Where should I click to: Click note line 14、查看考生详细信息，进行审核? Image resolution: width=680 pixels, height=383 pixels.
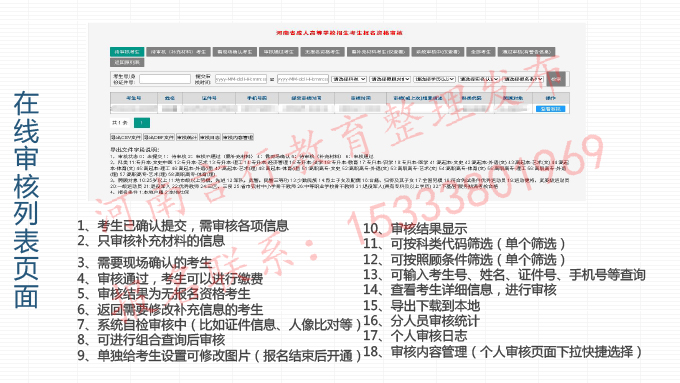tap(460, 290)
